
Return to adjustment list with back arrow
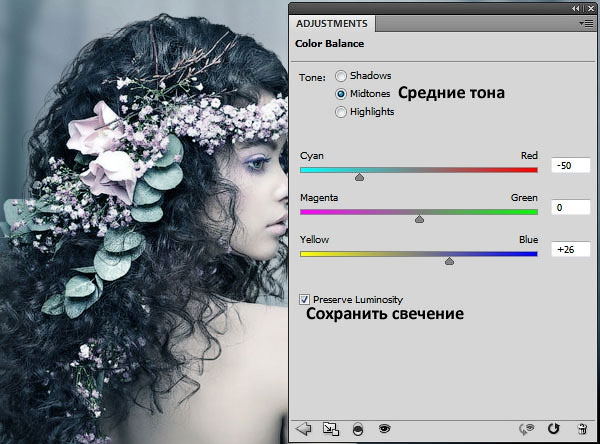tap(304, 429)
